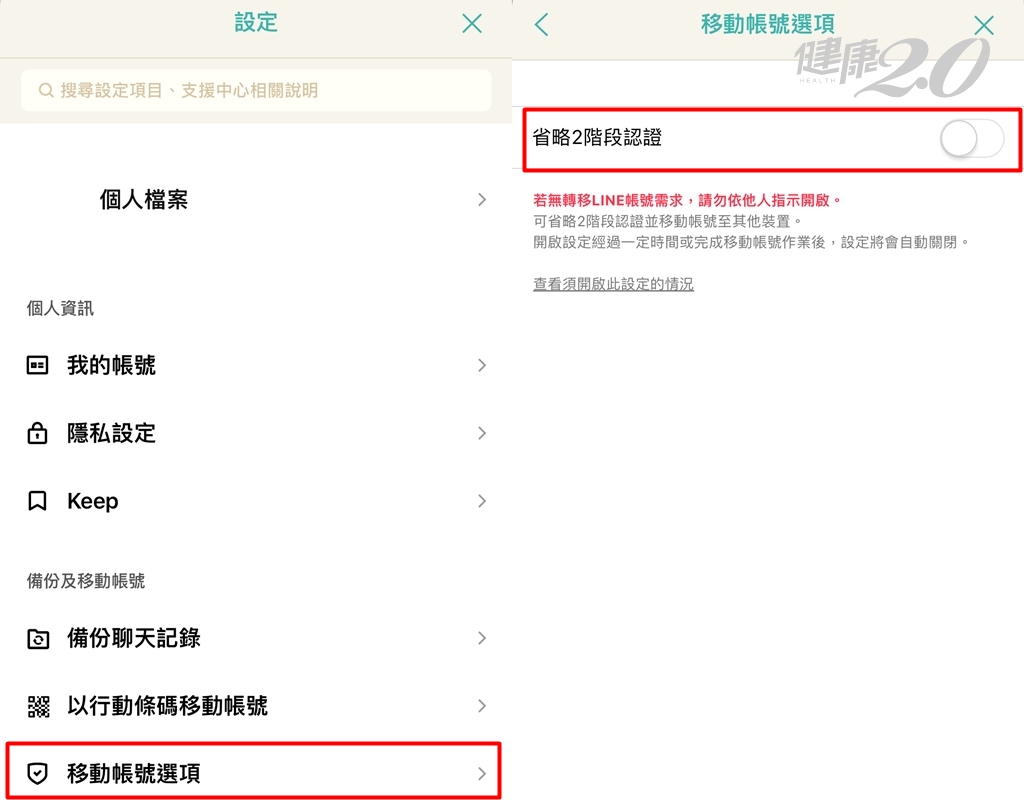The image size is (1024, 800).
Task: Select the 備份聊天記錄 menu entry
Action: point(134,639)
